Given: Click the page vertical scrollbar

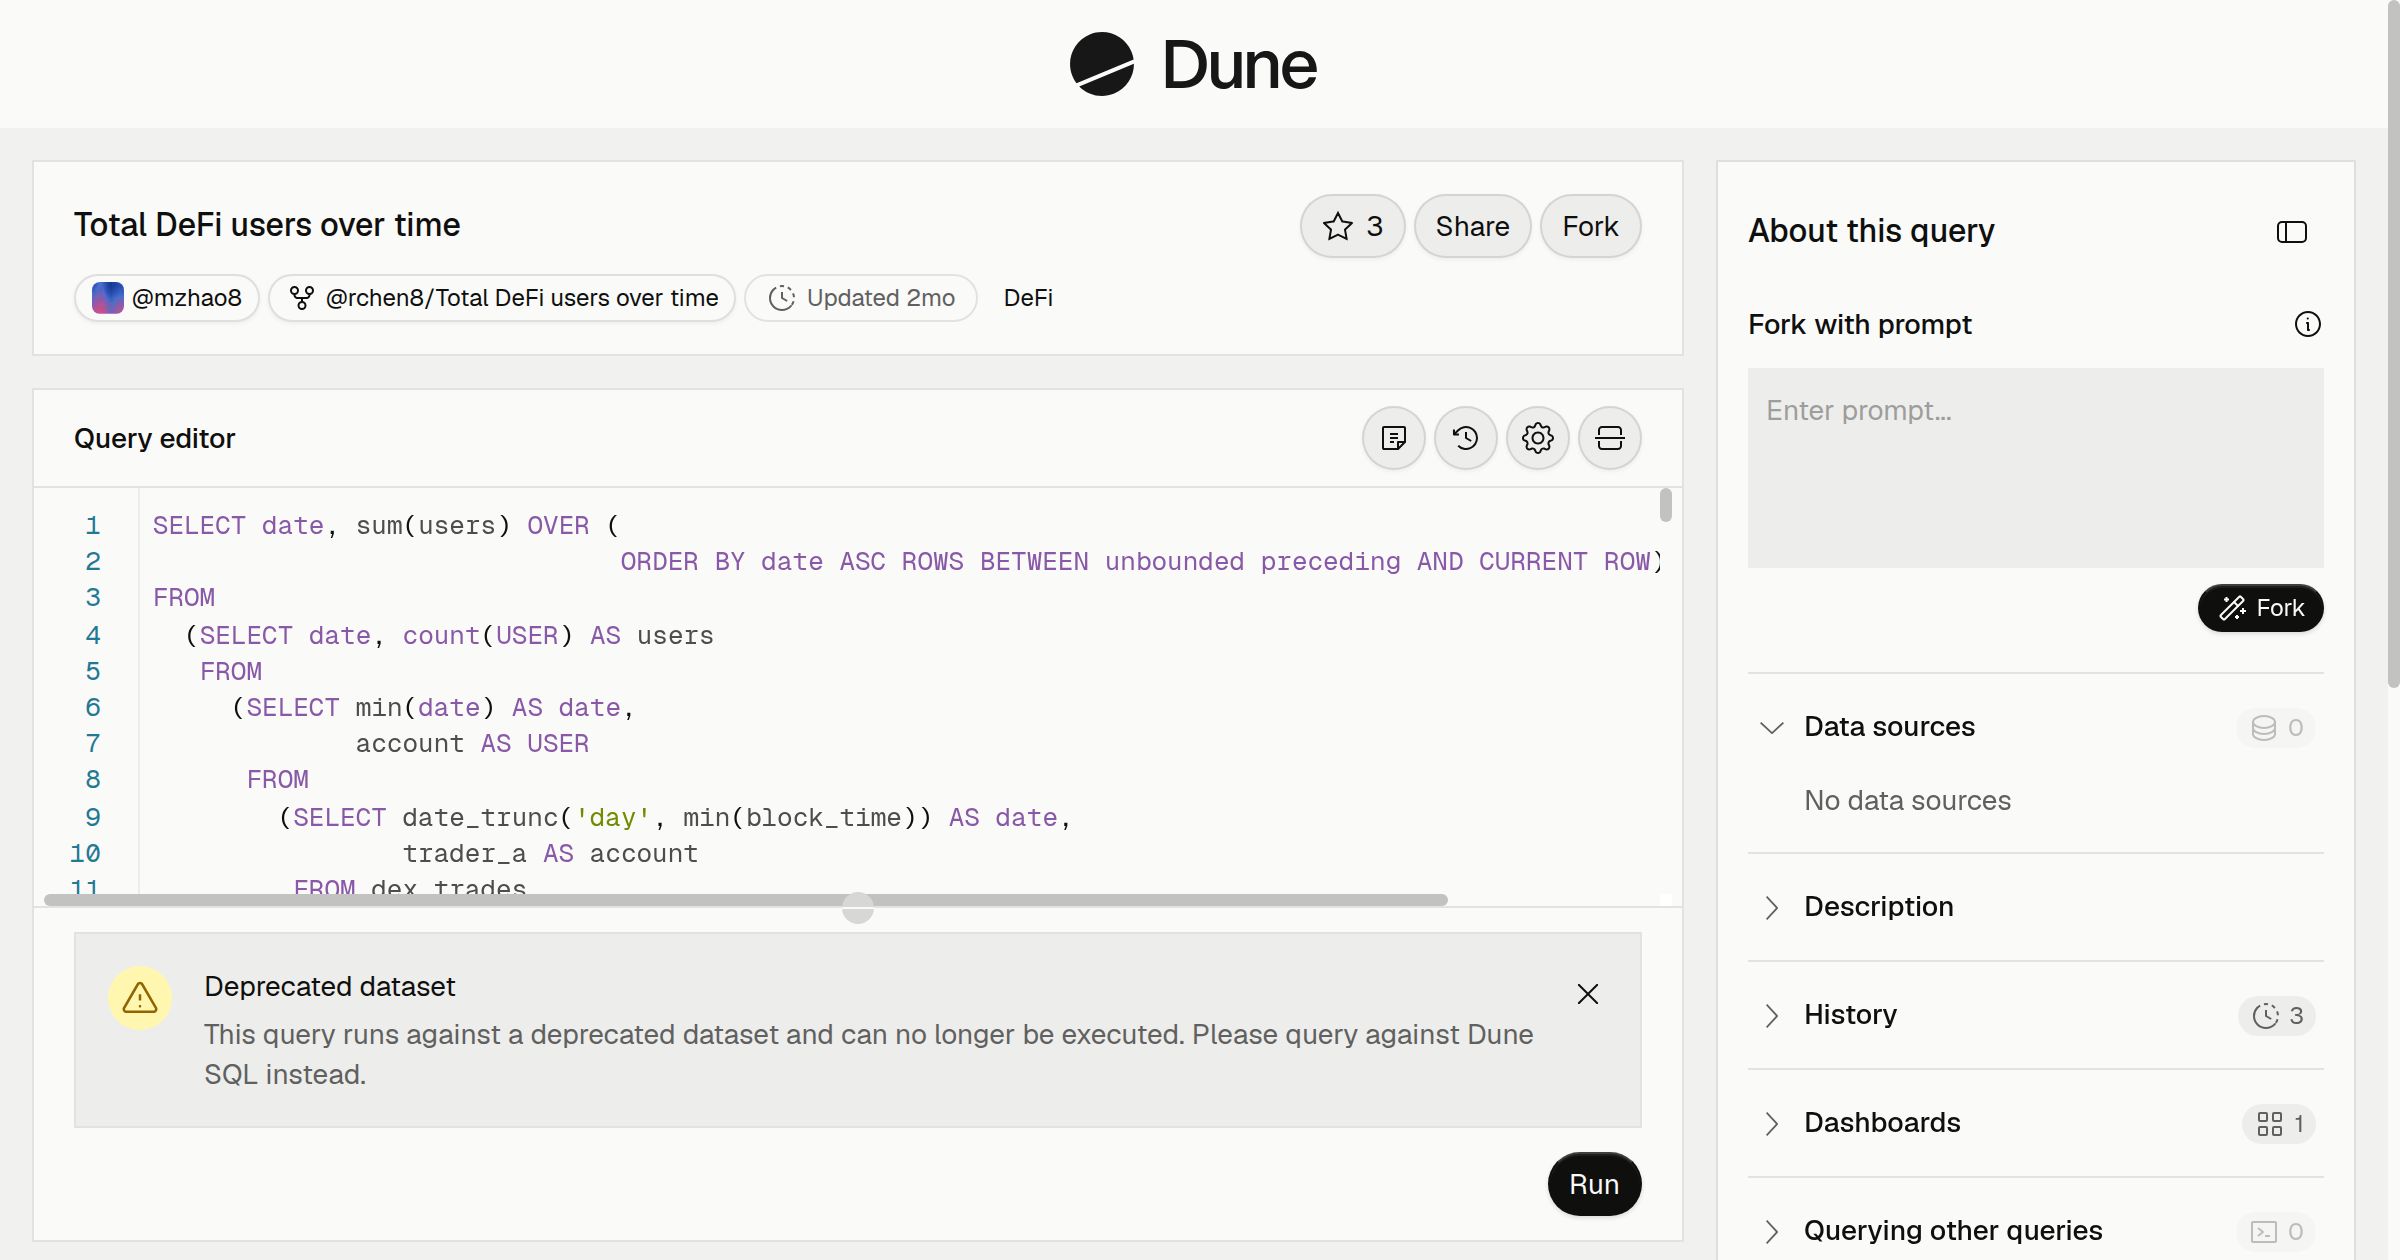Looking at the screenshot, I should tap(2392, 344).
